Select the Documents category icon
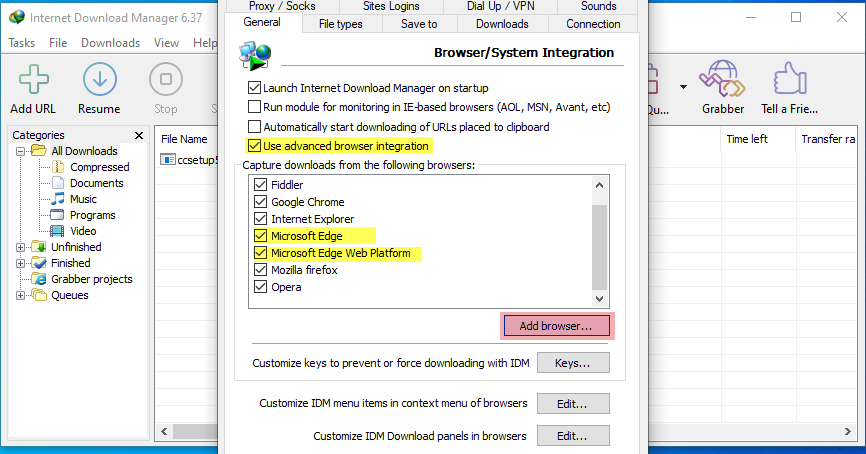The width and height of the screenshot is (866, 454). coord(58,183)
